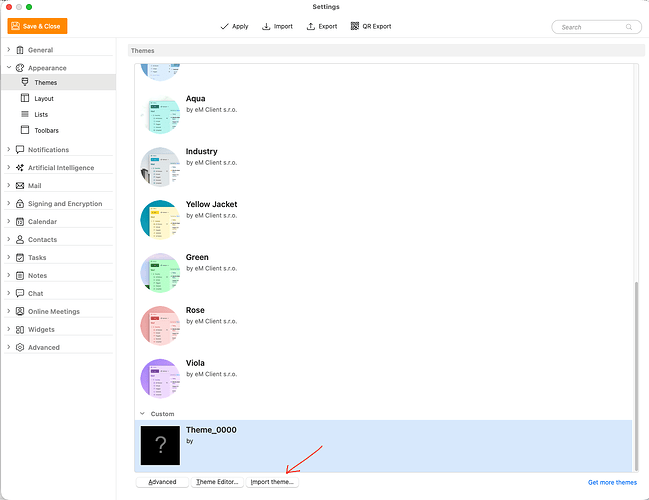Open the Layout settings page
Image resolution: width=649 pixels, height=500 pixels.
point(44,99)
